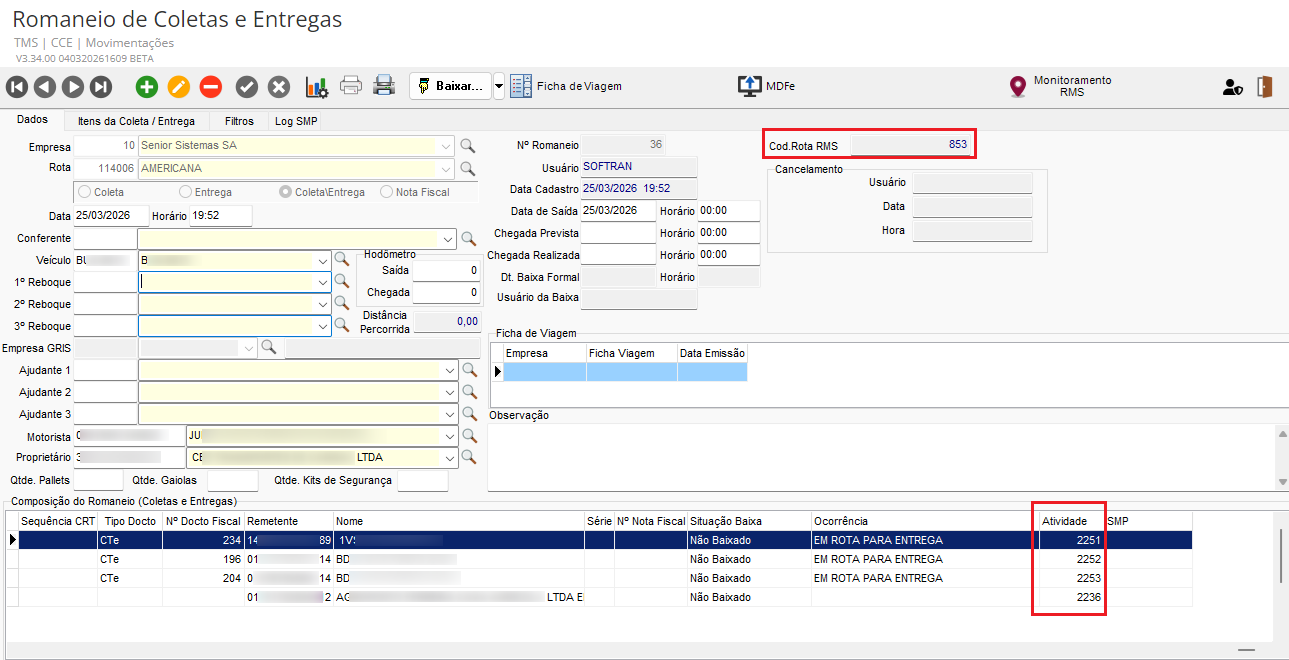The height and width of the screenshot is (660, 1289).
Task: Select the Nota Fiscal radio button
Action: (x=387, y=192)
